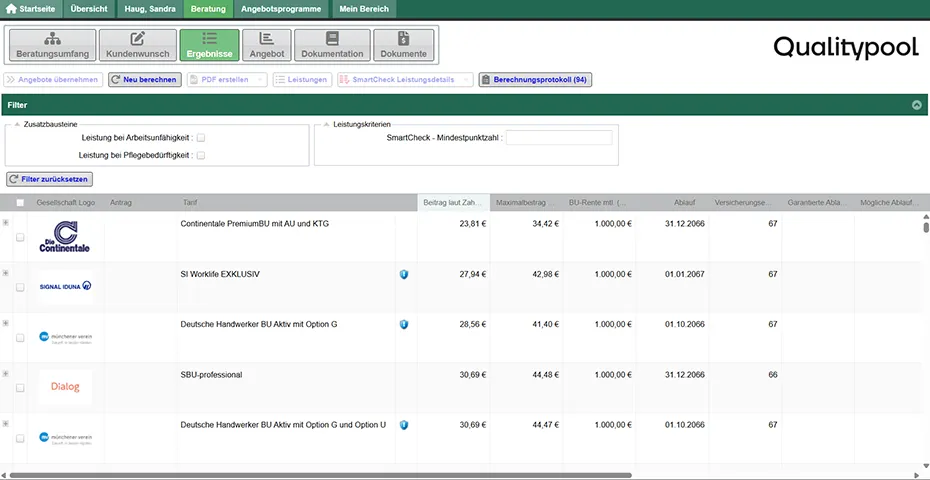
Task: Switch to the Beratung tab
Action: tap(208, 9)
